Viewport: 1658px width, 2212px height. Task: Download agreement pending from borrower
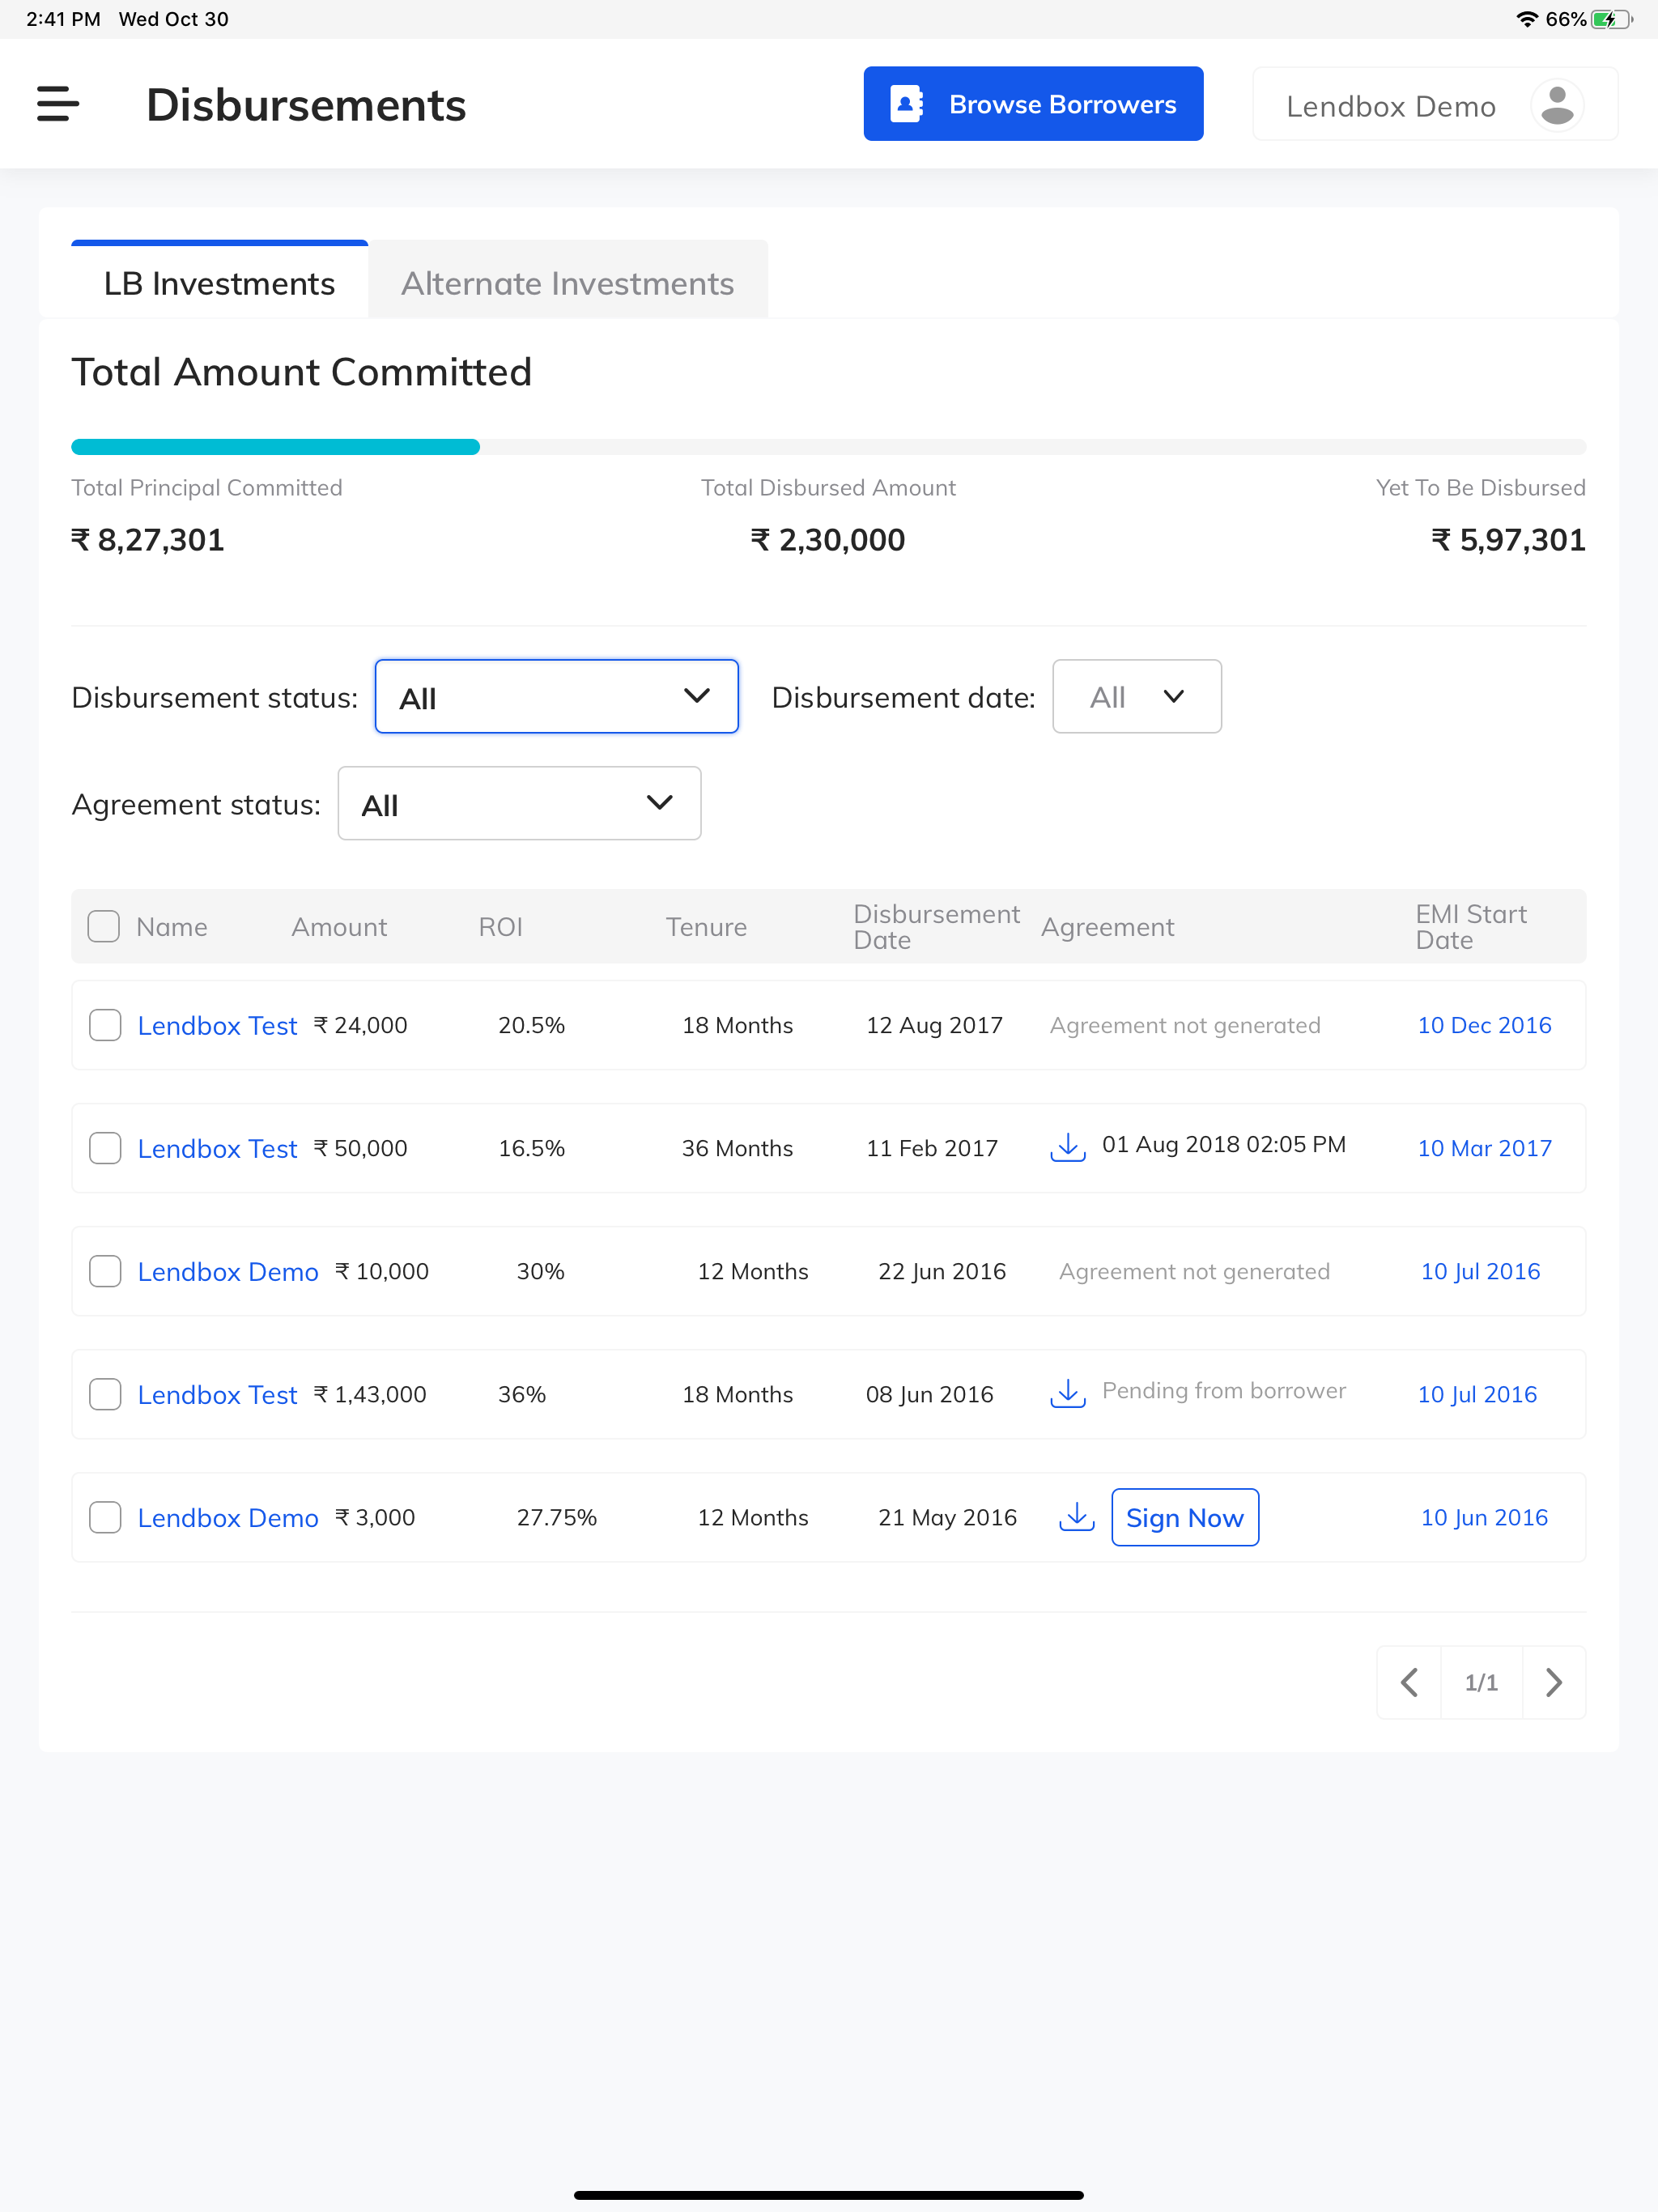[x=1068, y=1393]
